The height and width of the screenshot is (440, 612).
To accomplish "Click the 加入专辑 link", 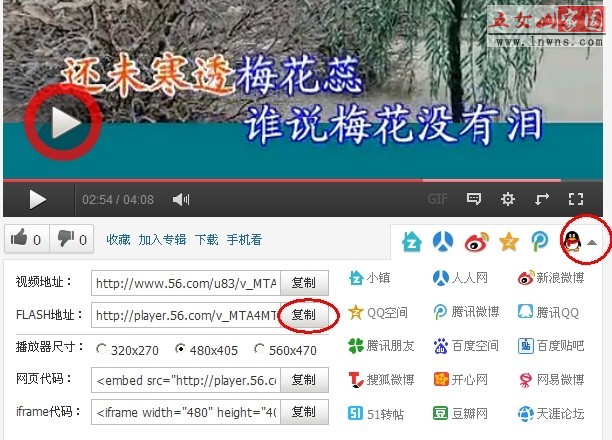I will coord(162,239).
